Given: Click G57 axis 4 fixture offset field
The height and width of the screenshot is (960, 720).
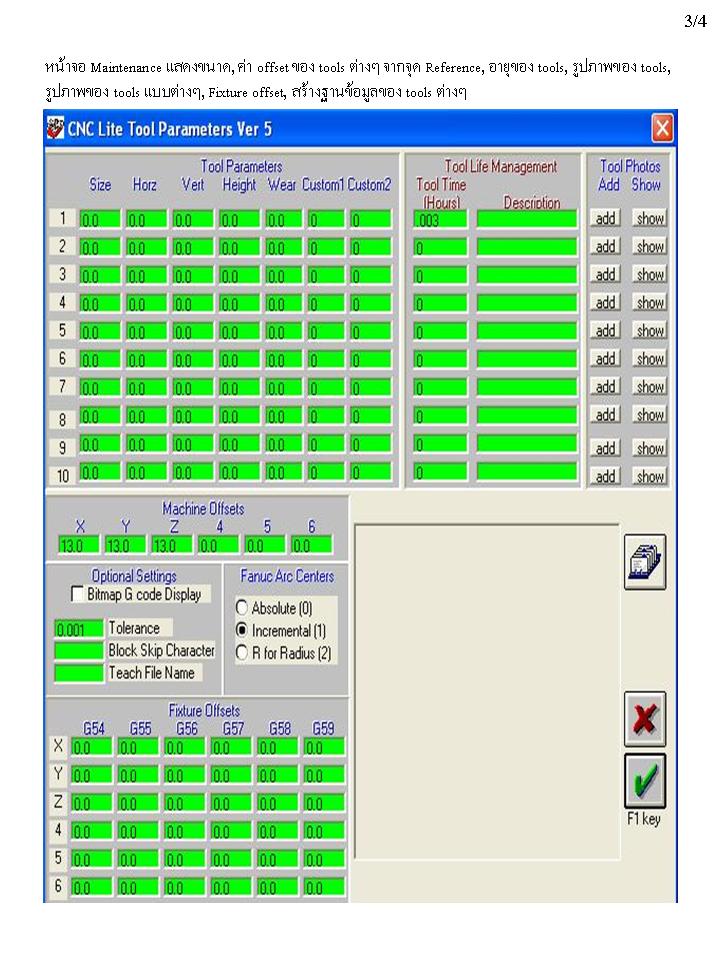Looking at the screenshot, I should click(231, 831).
